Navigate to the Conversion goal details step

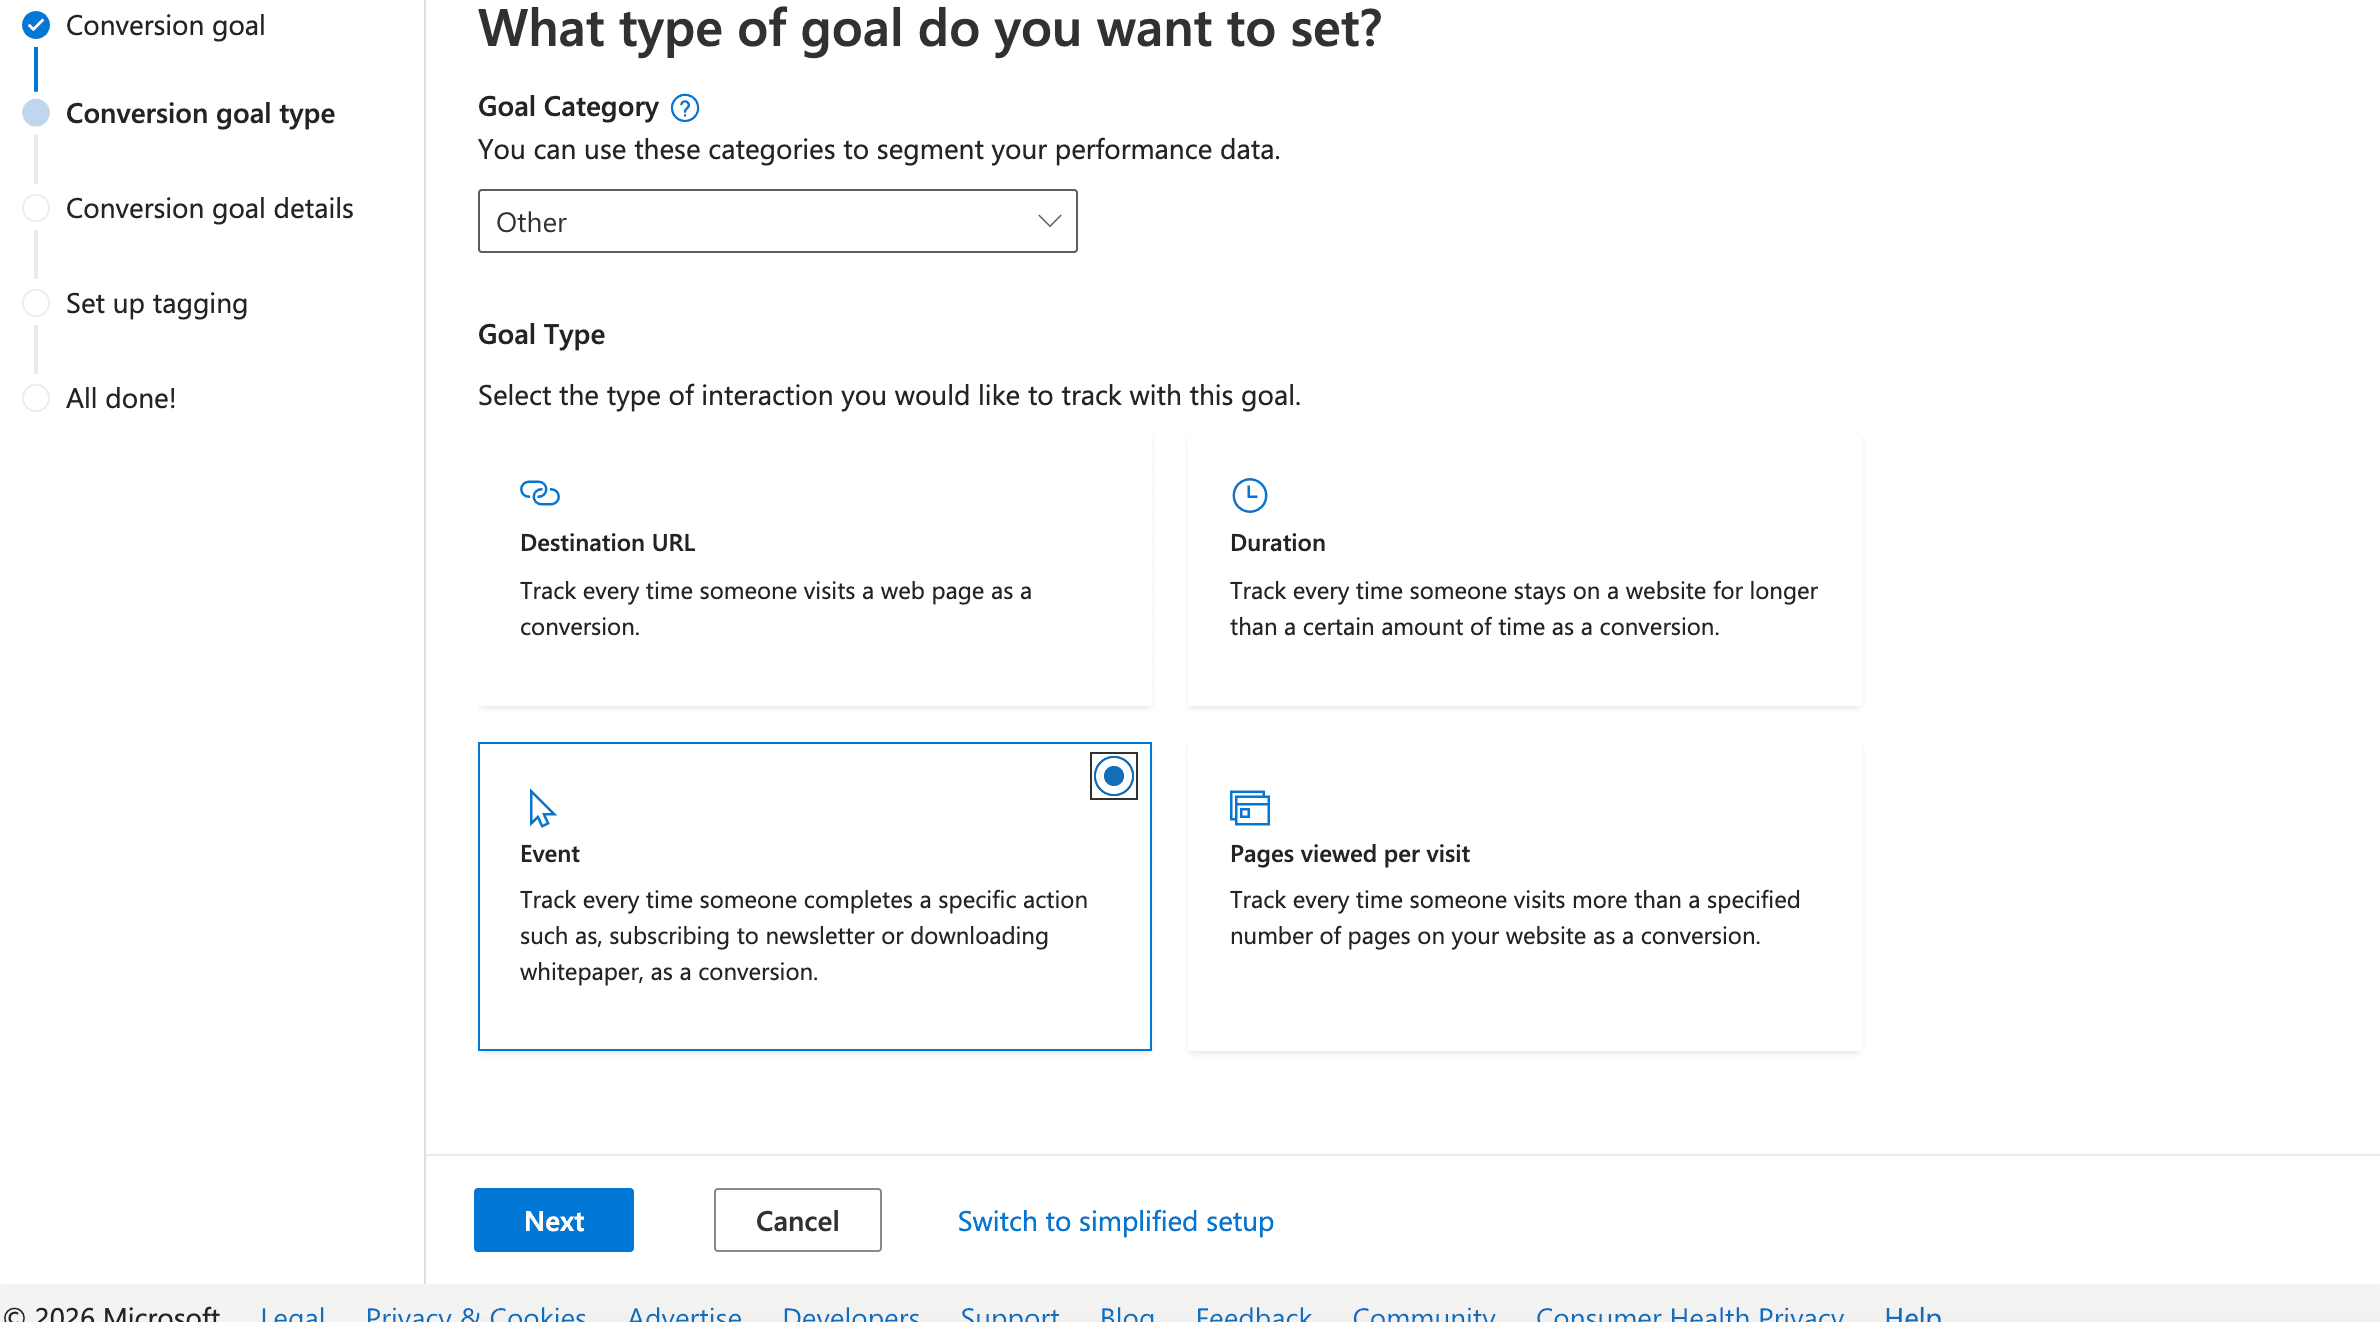(x=209, y=207)
